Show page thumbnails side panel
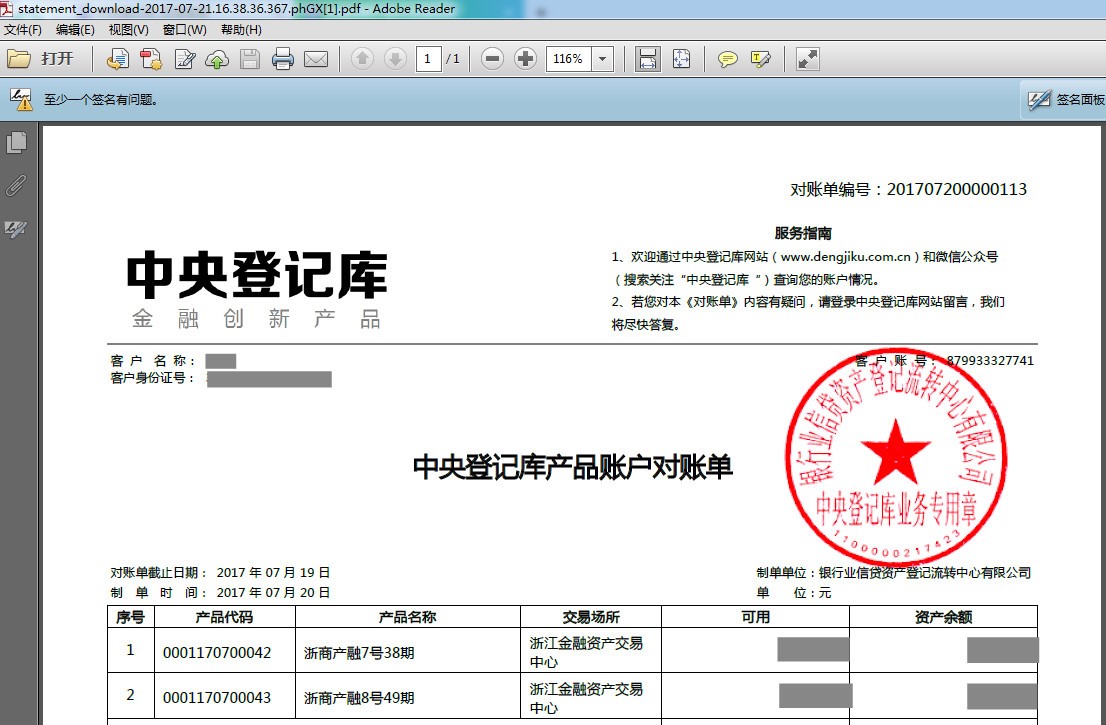This screenshot has width=1106, height=725. (16, 142)
